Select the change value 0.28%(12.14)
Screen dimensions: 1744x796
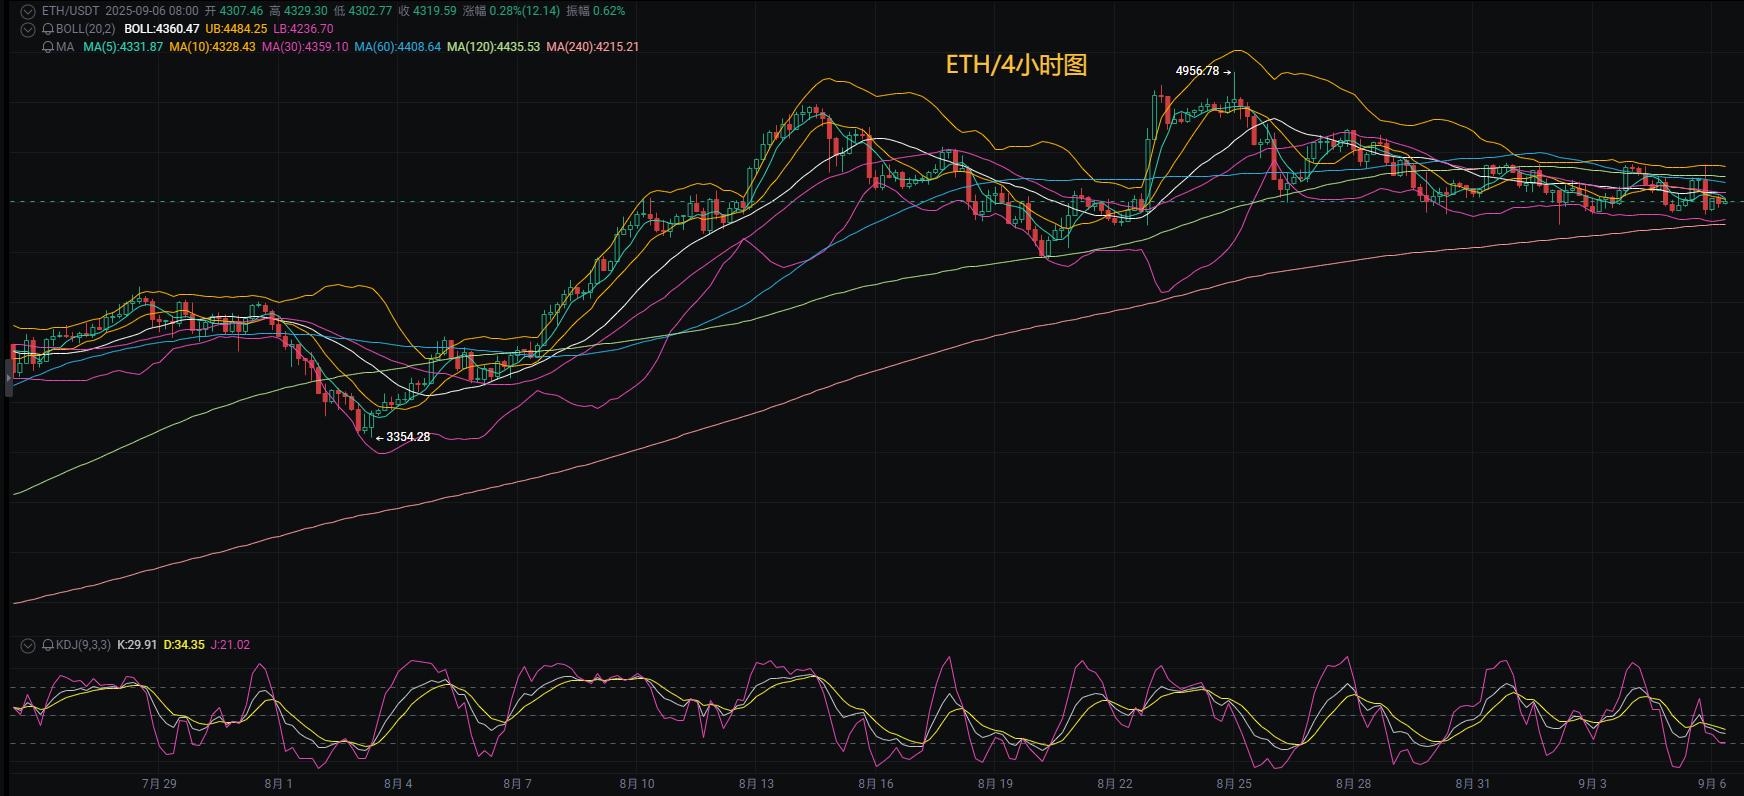click(524, 11)
